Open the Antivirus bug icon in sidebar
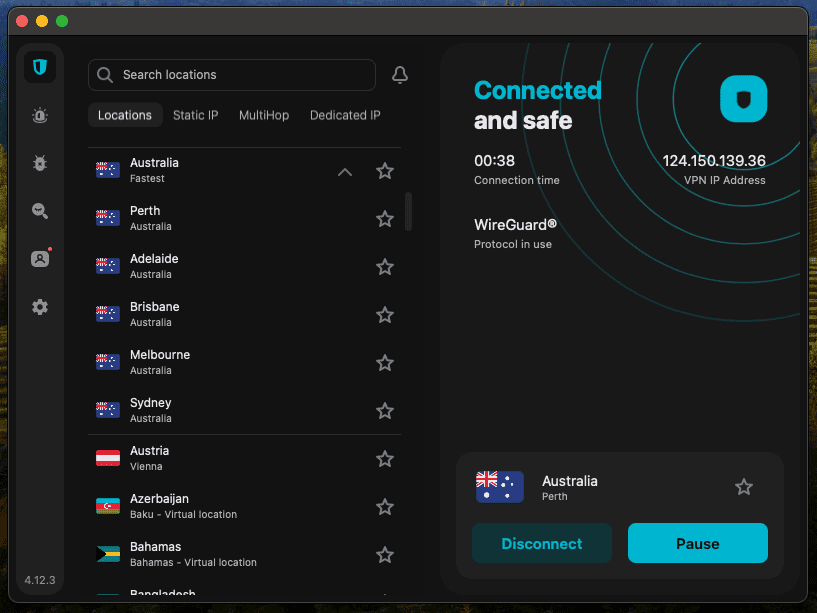 coord(40,163)
